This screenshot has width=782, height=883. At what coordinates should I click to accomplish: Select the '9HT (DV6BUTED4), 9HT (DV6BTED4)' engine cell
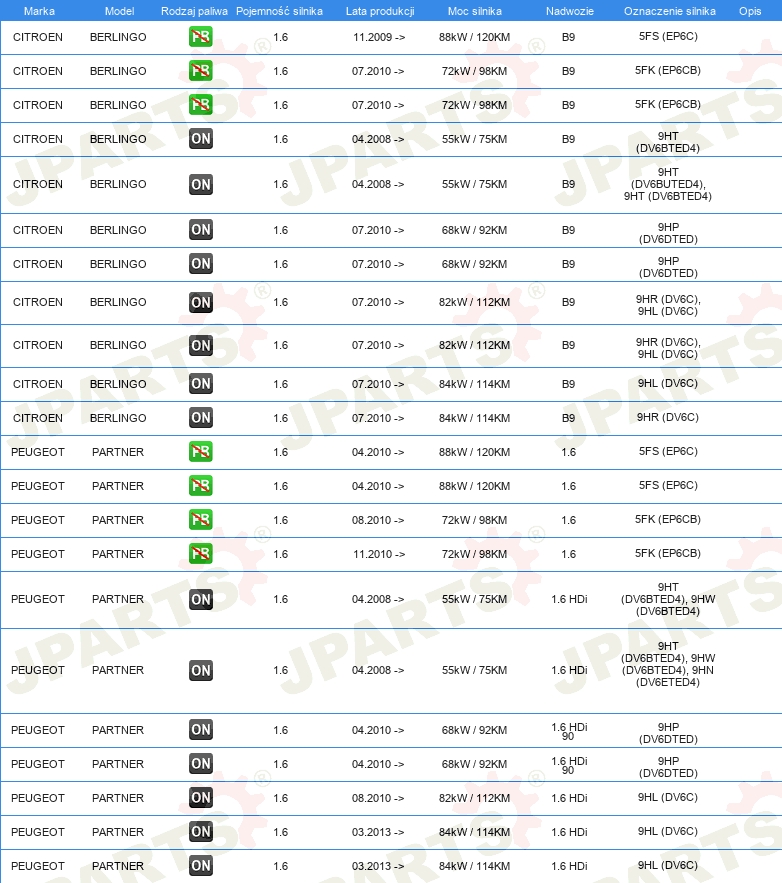tap(668, 184)
